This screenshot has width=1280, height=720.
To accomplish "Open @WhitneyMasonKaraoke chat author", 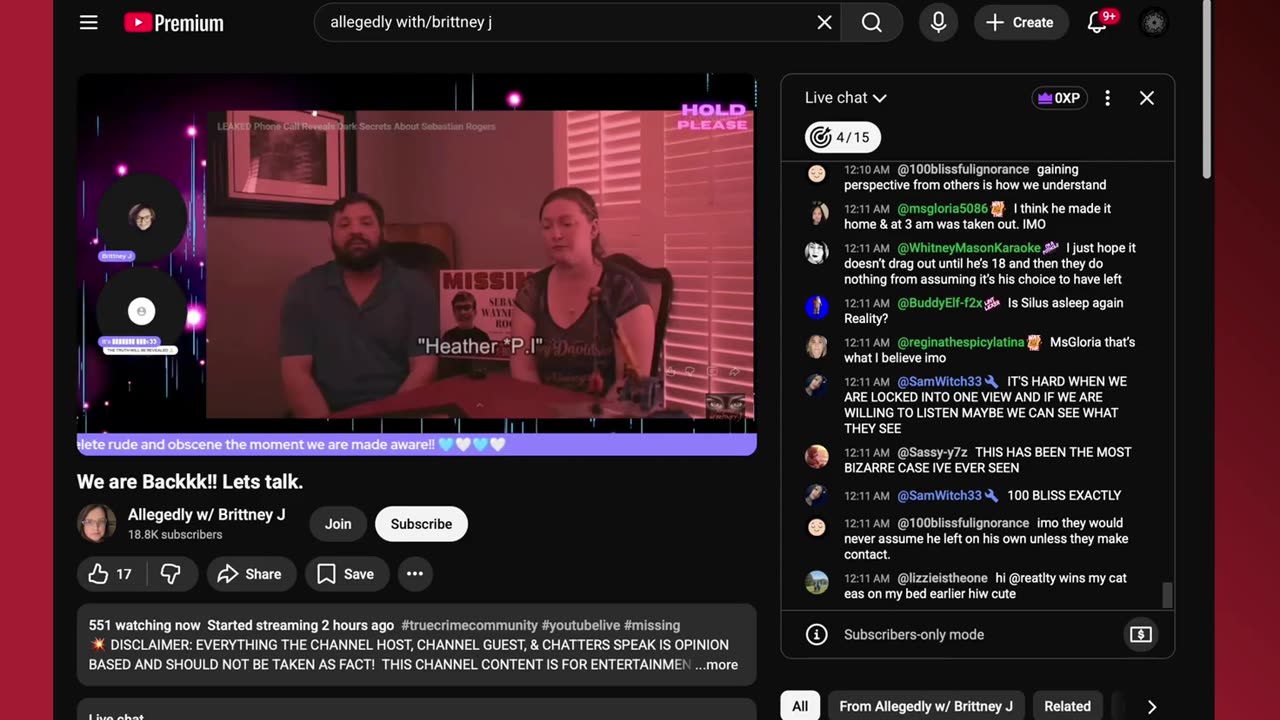I will coord(969,248).
